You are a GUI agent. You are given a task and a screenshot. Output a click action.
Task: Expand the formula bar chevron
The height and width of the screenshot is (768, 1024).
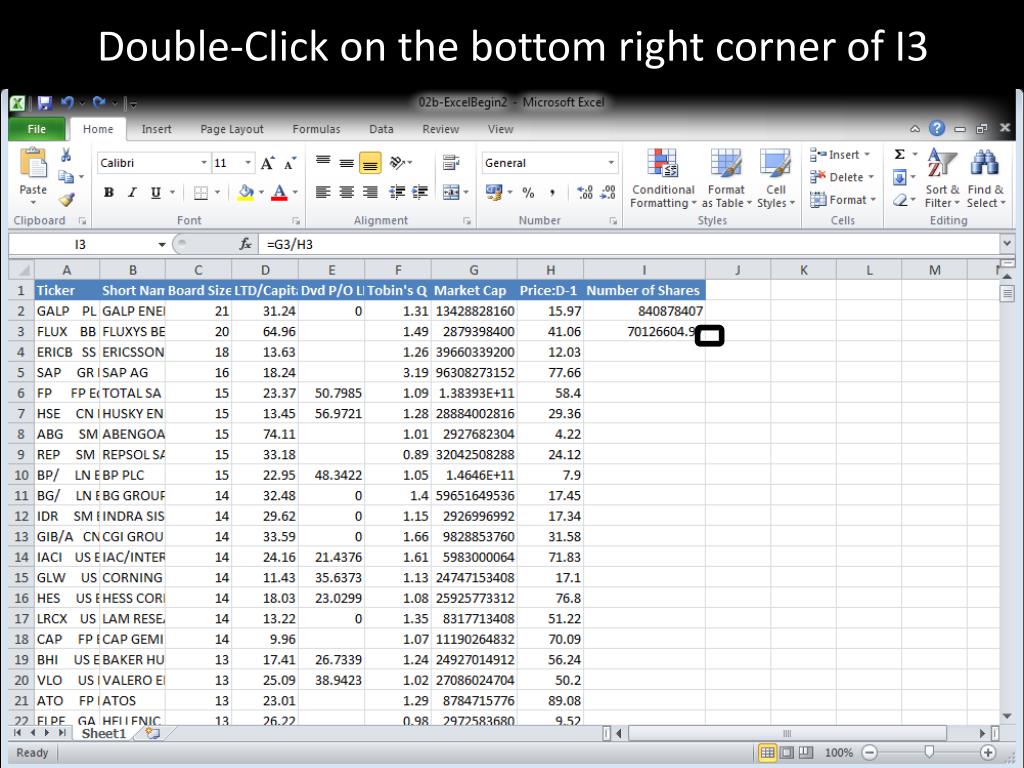[1006, 244]
